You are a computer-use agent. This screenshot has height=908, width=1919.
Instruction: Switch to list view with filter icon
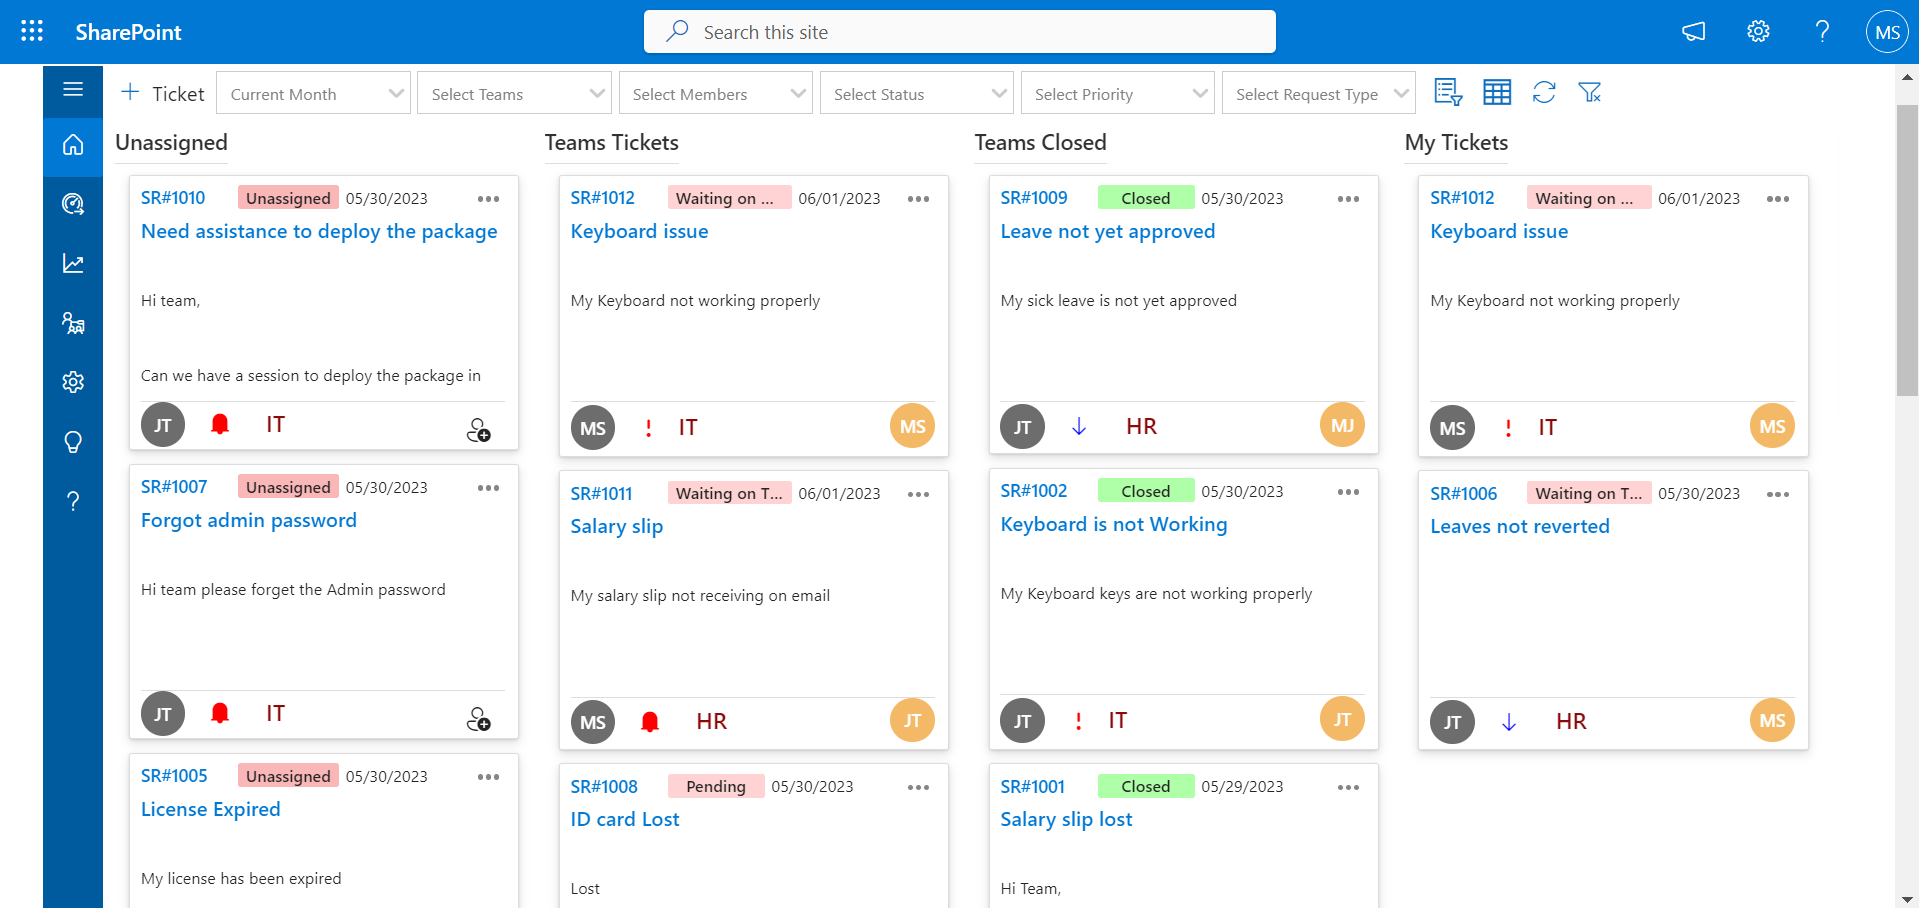1448,93
